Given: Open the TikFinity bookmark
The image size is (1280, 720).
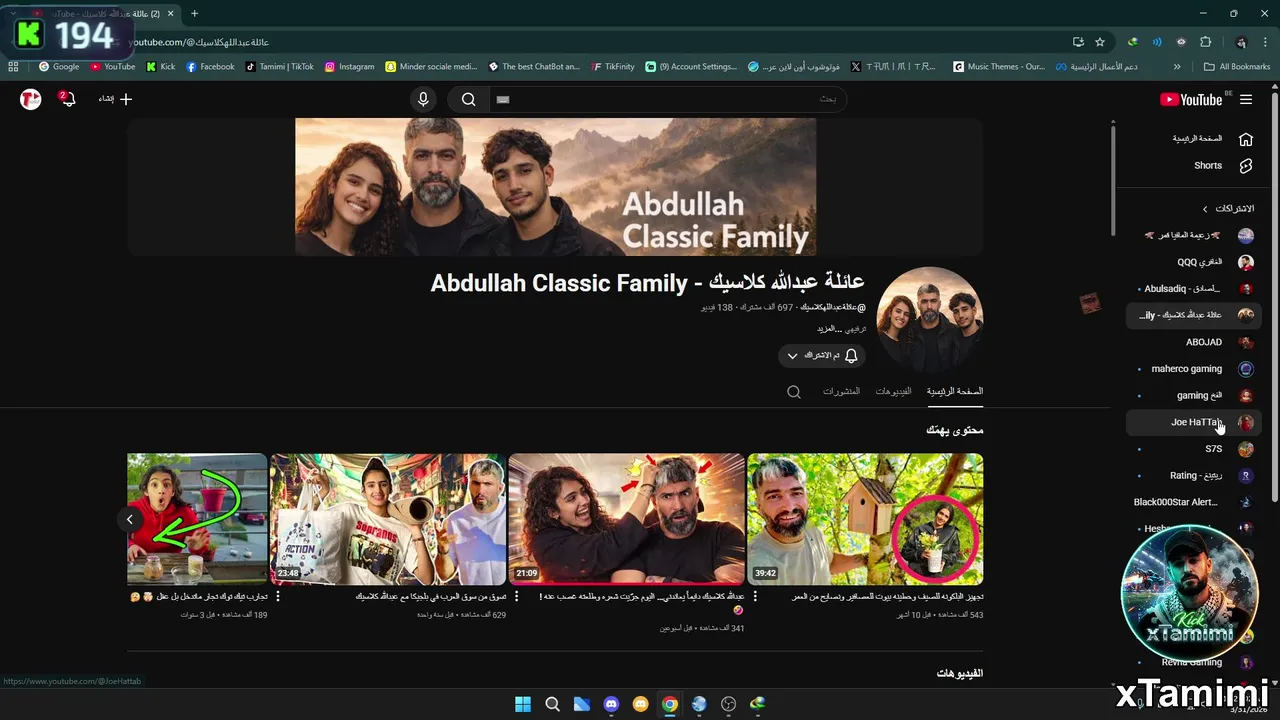Looking at the screenshot, I should point(612,66).
